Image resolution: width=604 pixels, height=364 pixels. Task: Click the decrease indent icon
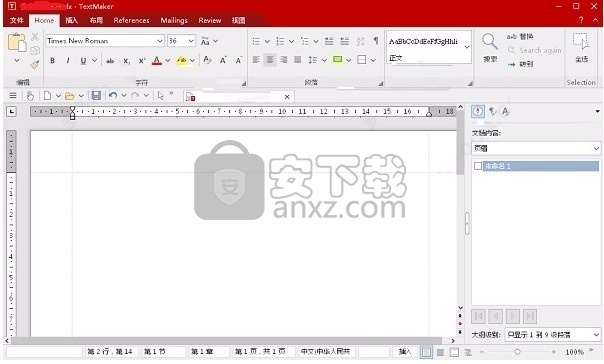(x=329, y=41)
